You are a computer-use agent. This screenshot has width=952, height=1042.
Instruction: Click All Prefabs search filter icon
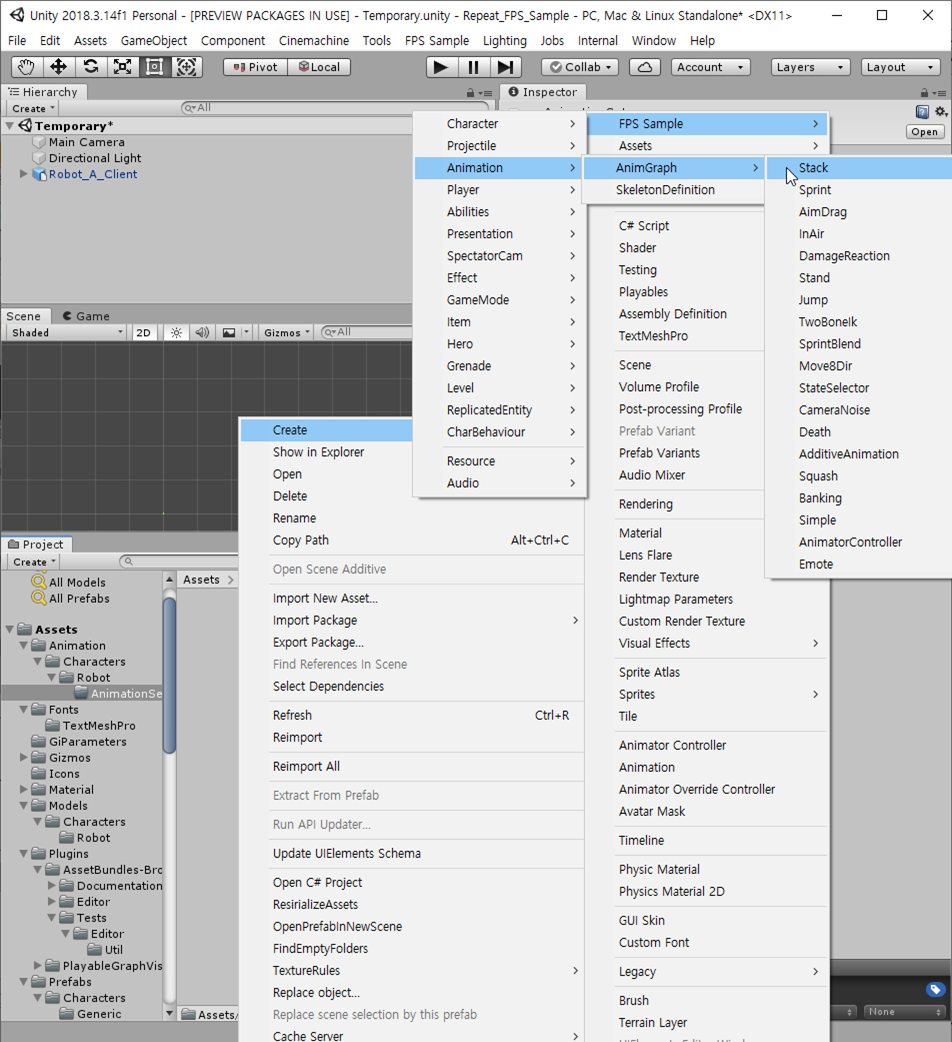pyautogui.click(x=39, y=597)
